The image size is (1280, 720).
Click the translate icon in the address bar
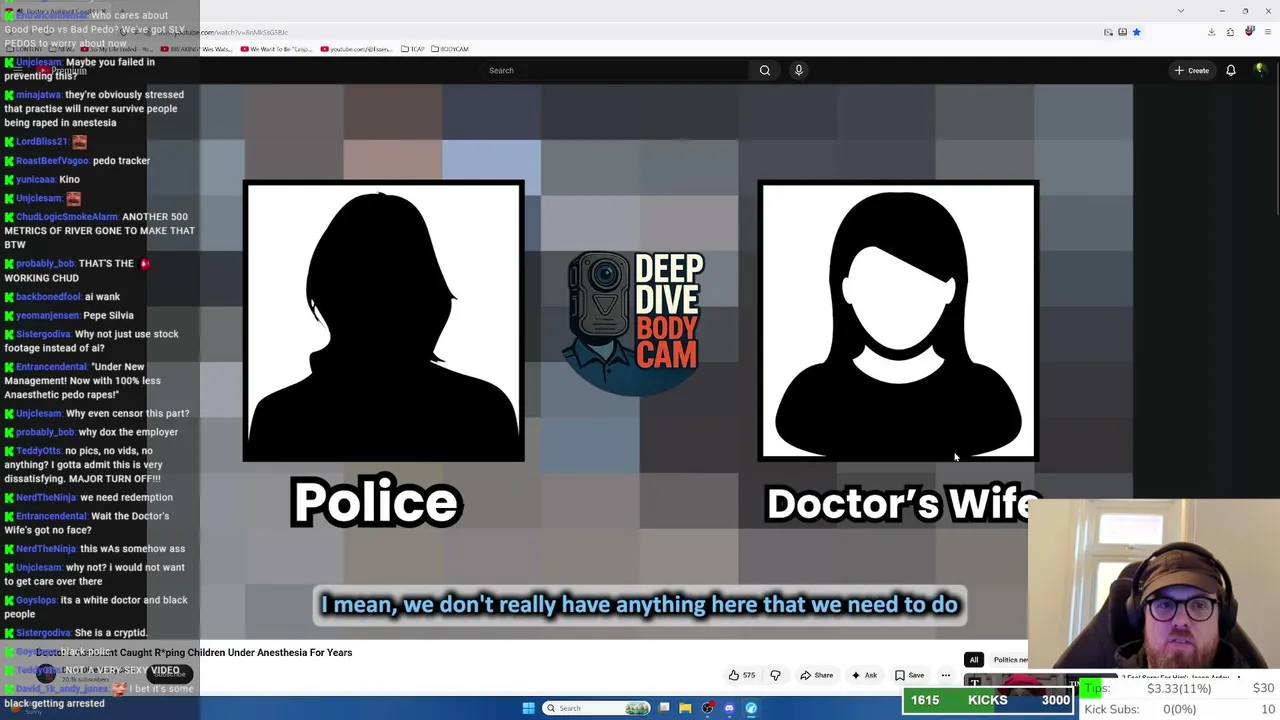point(1122,32)
